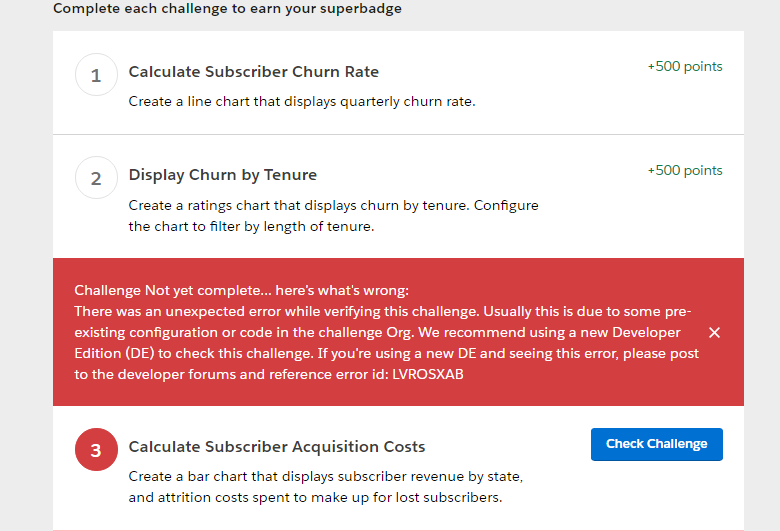Image resolution: width=780 pixels, height=531 pixels.
Task: Click the 'Create a bar chart' description
Action: pos(325,477)
